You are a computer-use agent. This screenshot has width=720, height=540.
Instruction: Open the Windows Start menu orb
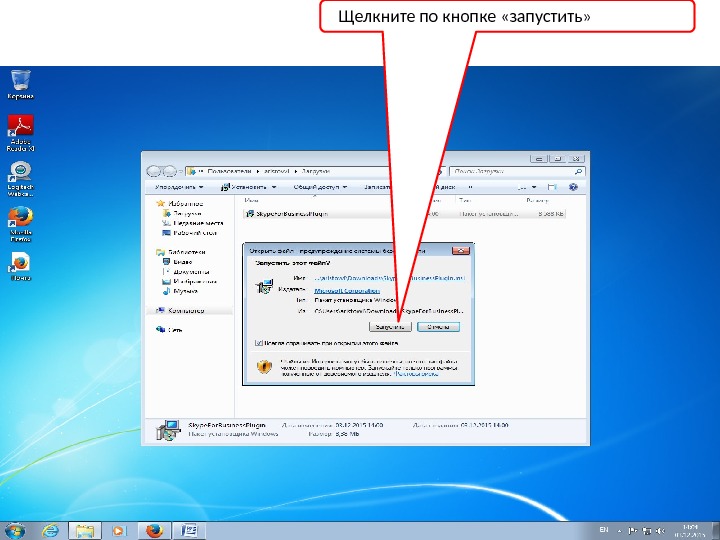coord(15,531)
